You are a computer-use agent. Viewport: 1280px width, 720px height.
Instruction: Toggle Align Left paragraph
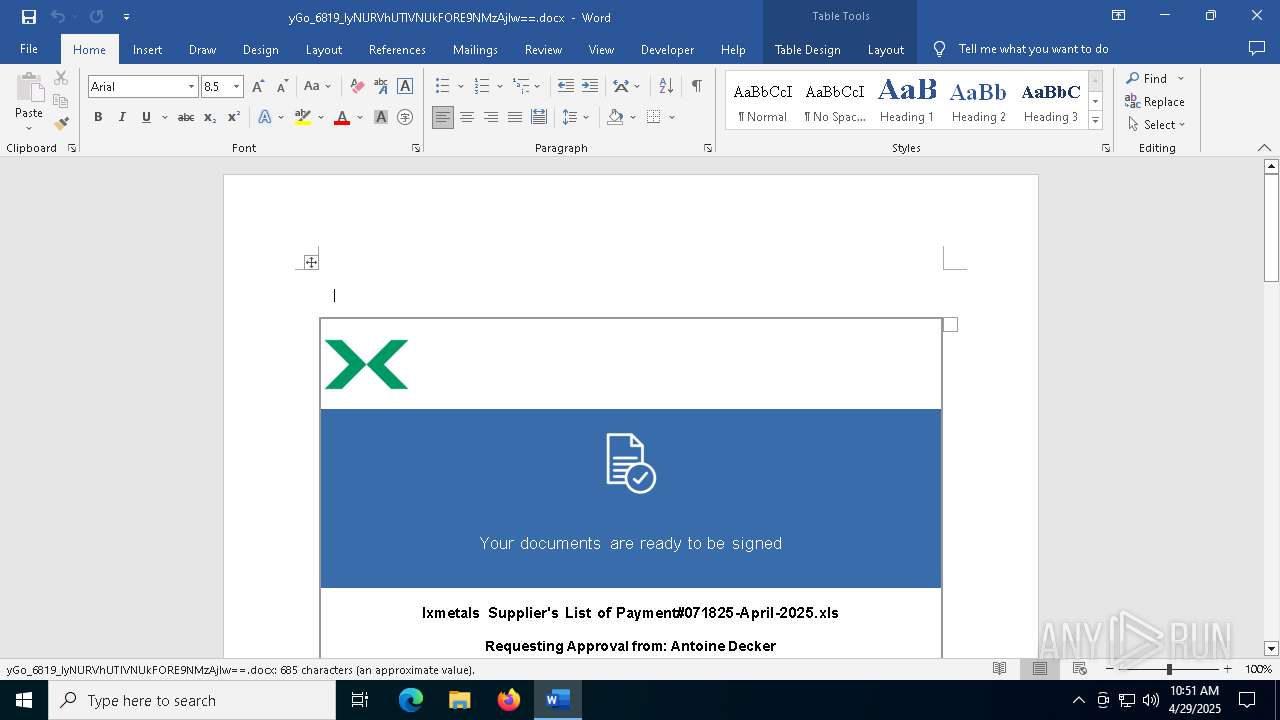pos(443,117)
